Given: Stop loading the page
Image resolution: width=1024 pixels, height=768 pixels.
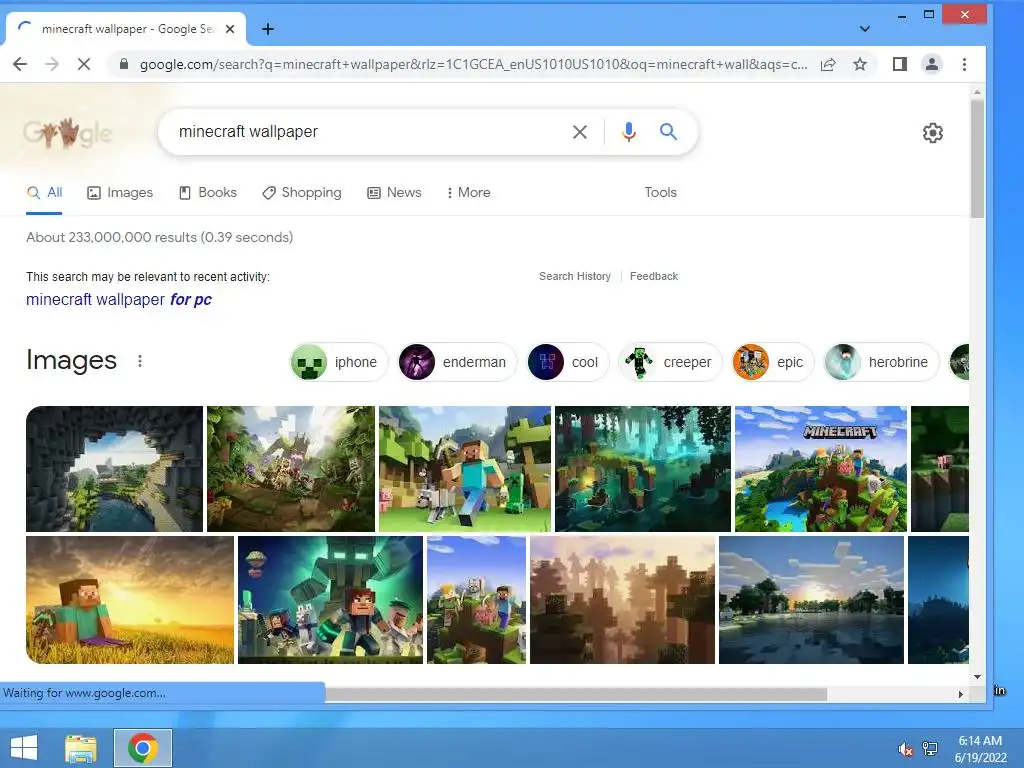Looking at the screenshot, I should pyautogui.click(x=84, y=64).
